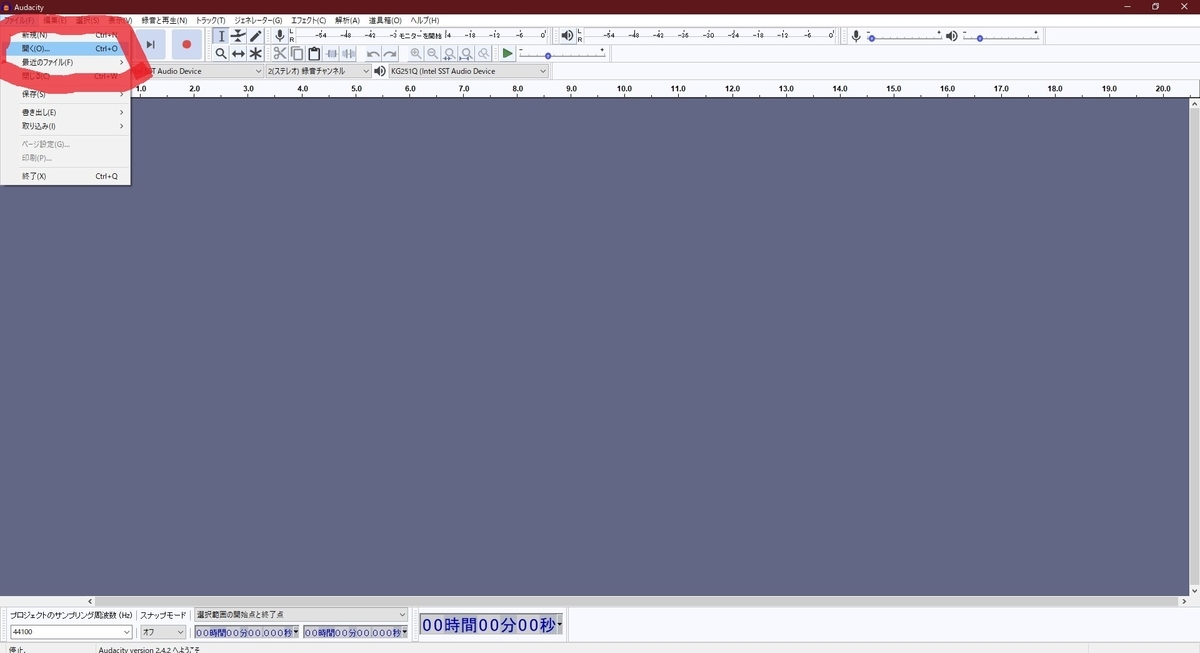This screenshot has width=1200, height=653.
Task: Activate the Zoom tool
Action: pyautogui.click(x=221, y=53)
